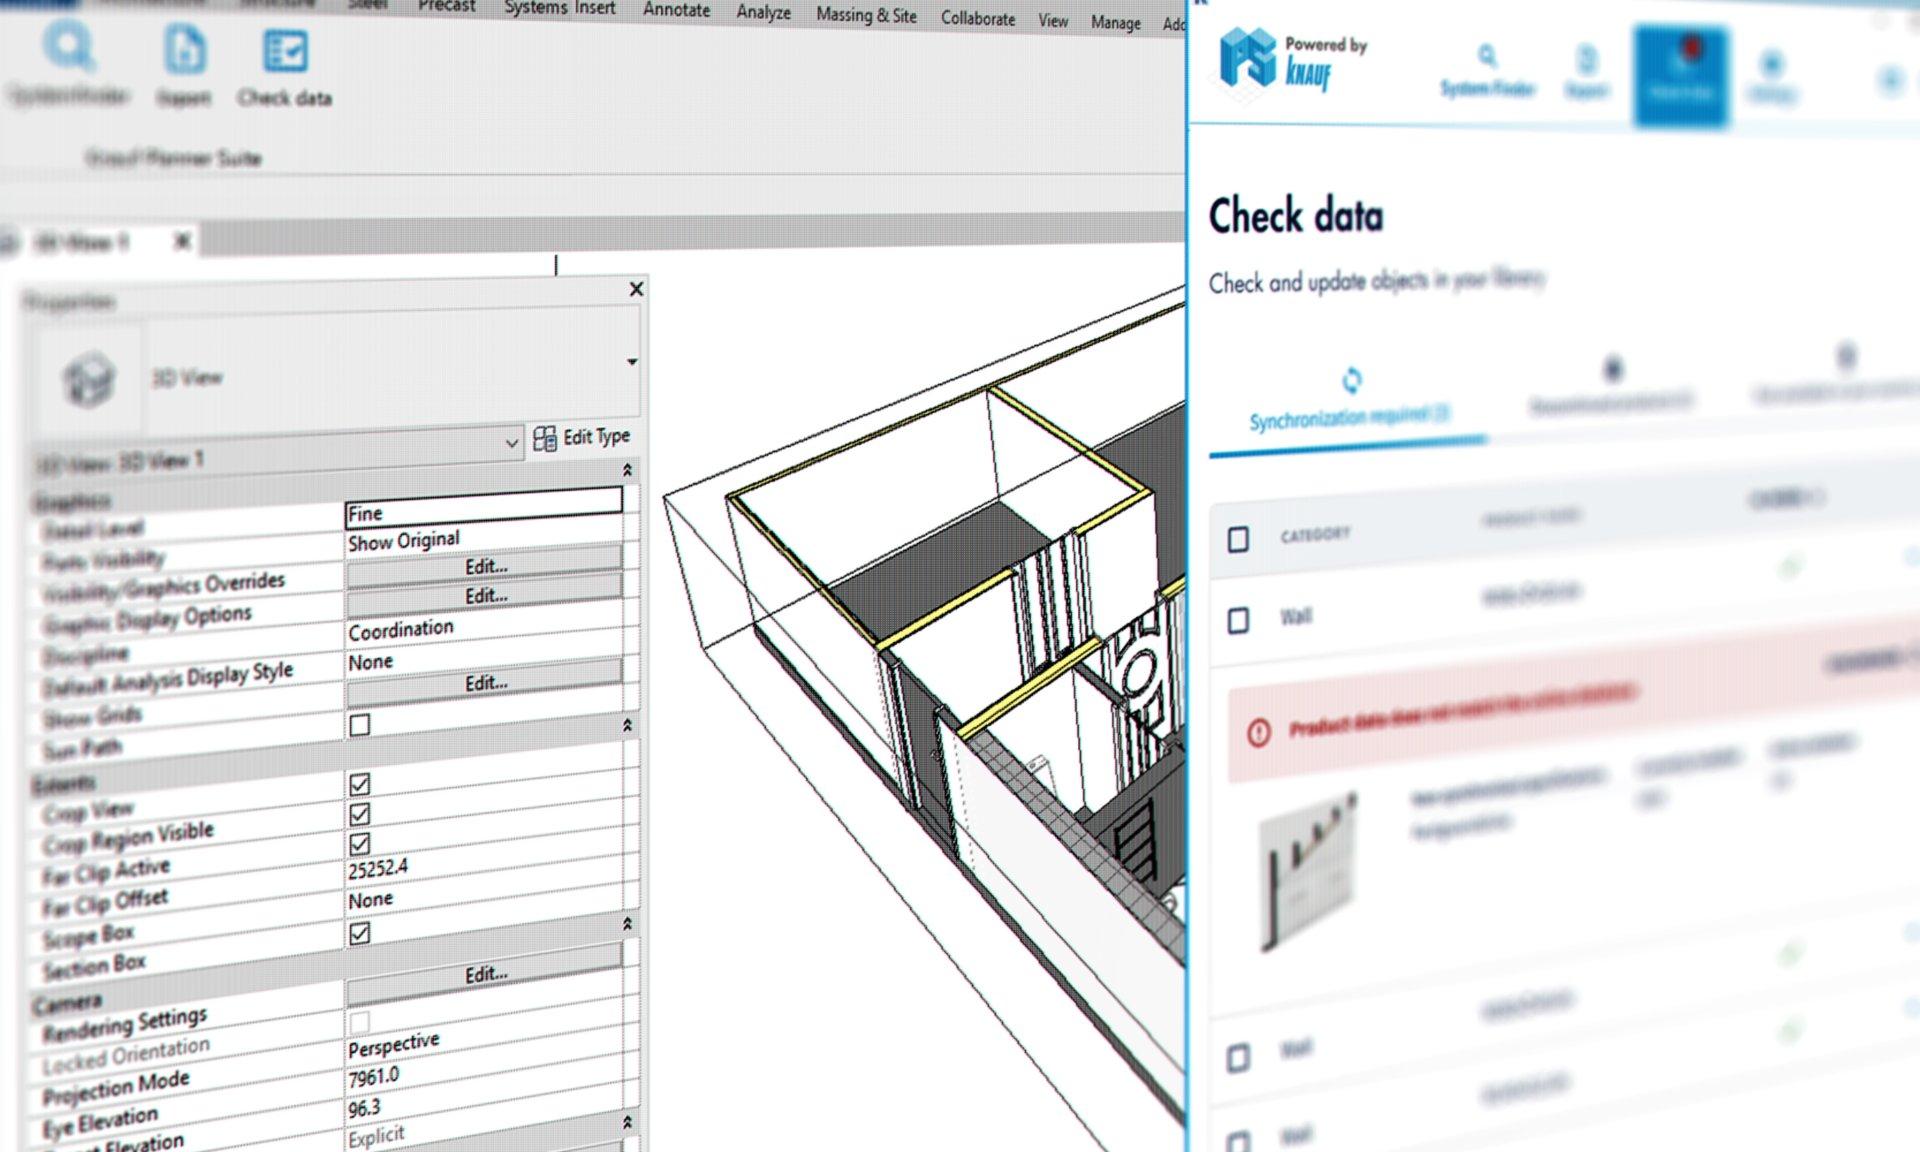1920x1152 pixels.
Task: Open the Rapport page in the Knauf panel header
Action: coord(1586,72)
